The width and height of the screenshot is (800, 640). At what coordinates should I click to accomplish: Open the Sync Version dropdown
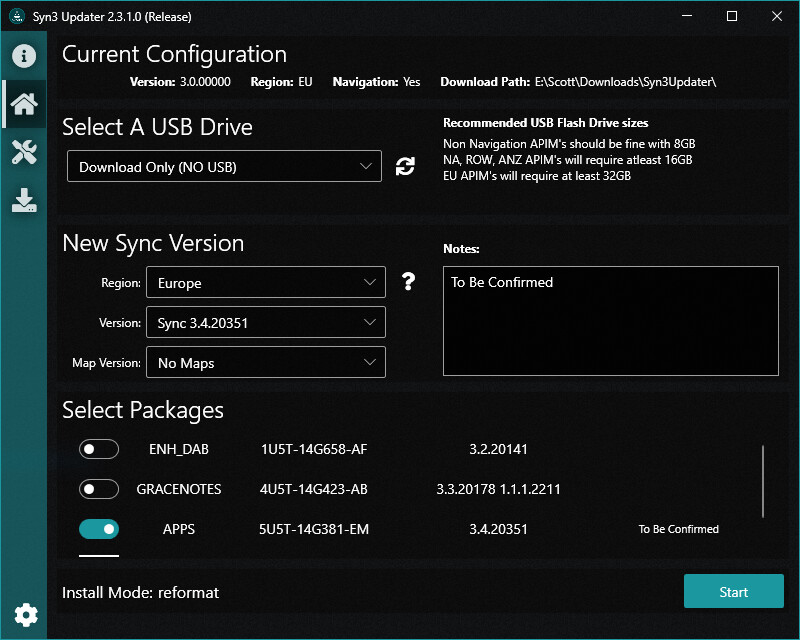(265, 323)
